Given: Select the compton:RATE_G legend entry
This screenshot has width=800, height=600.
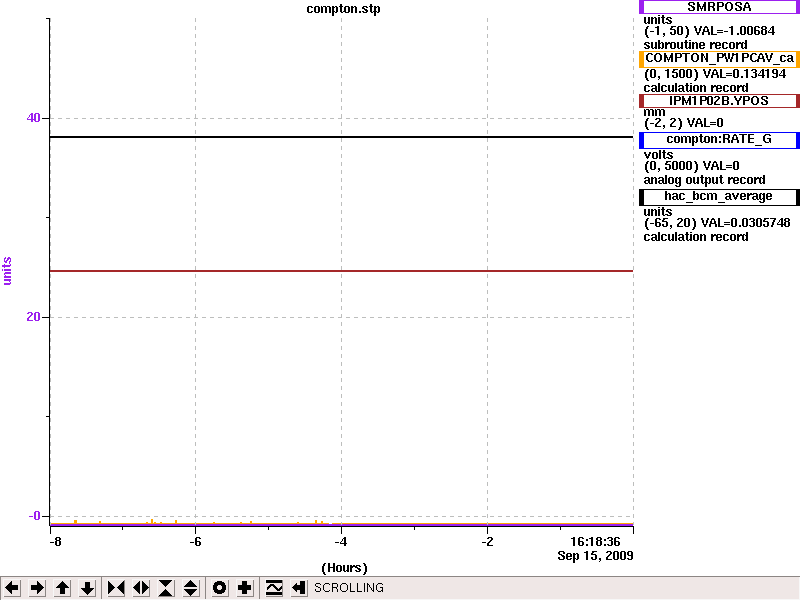Looking at the screenshot, I should tap(719, 139).
